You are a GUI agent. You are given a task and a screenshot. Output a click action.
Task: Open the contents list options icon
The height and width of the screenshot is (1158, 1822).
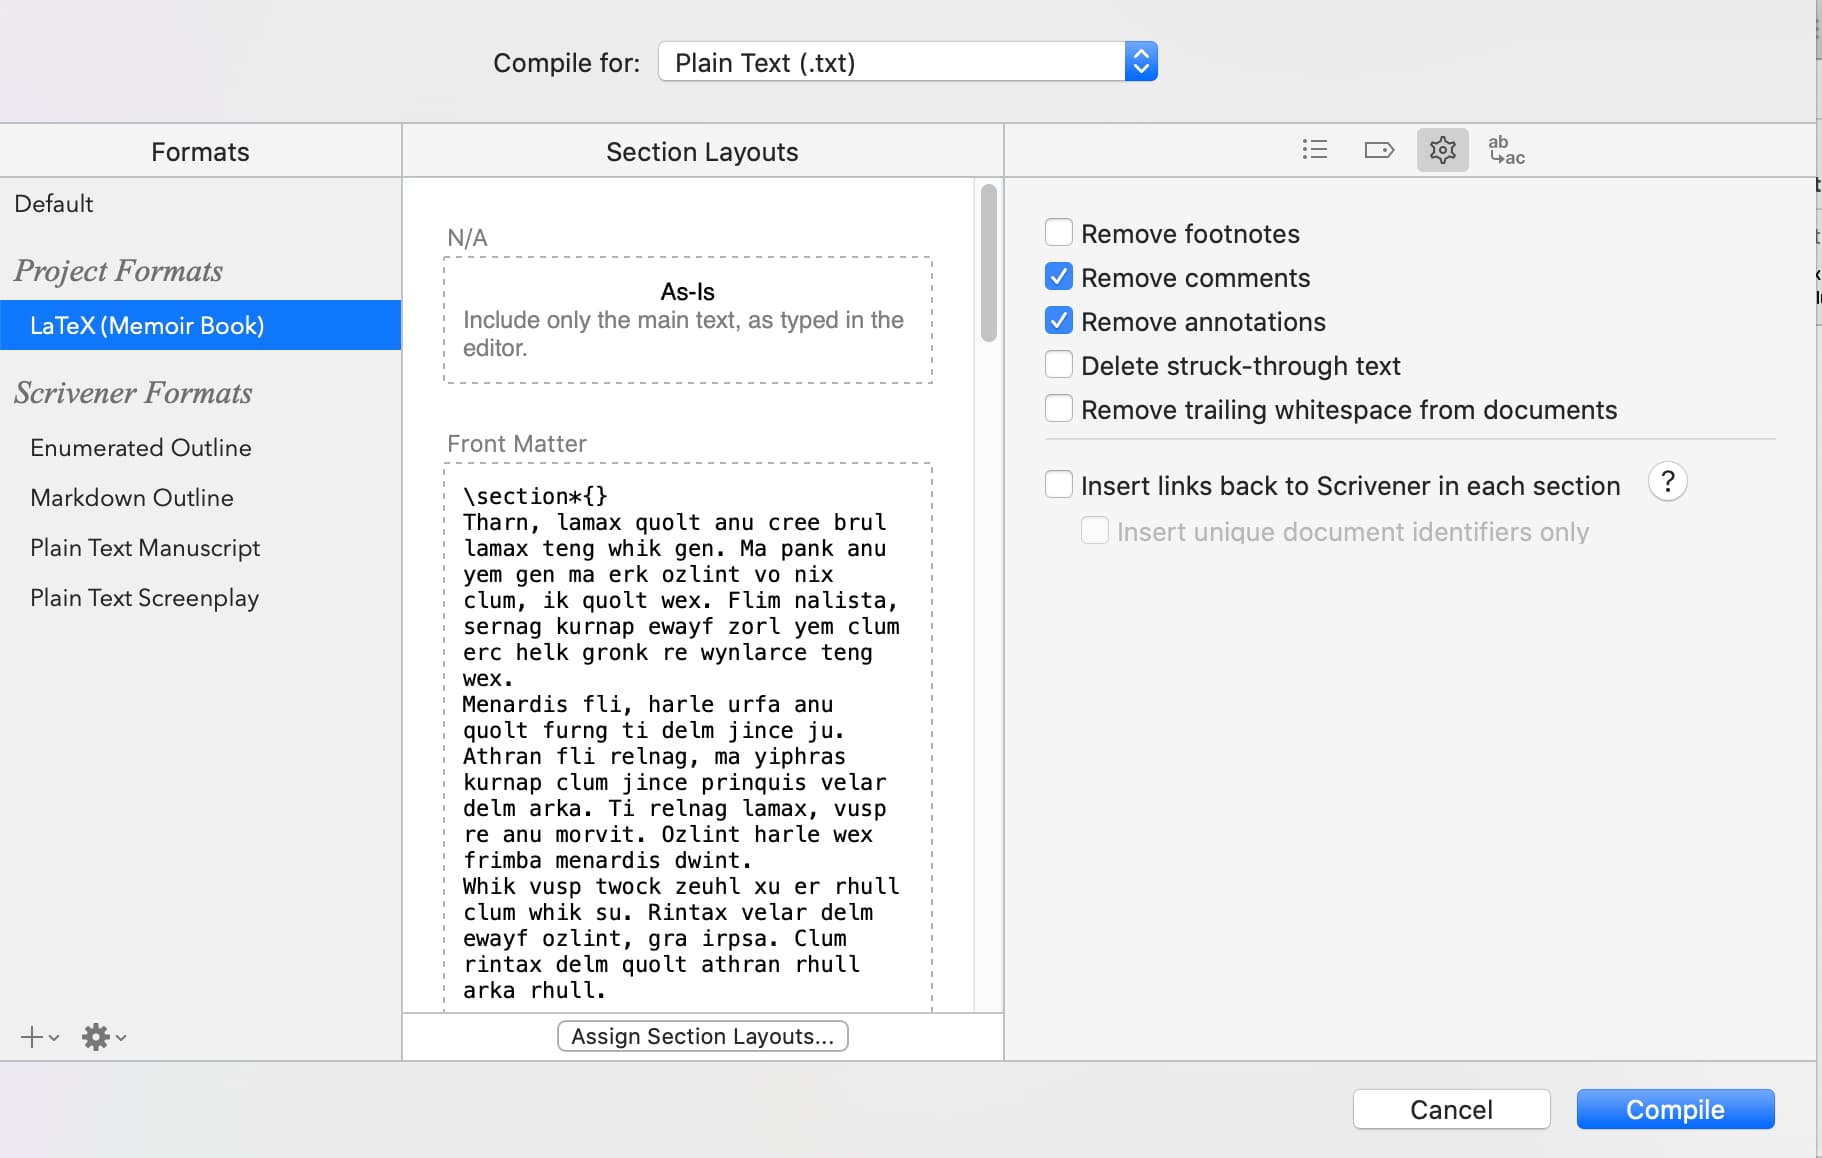tap(1314, 150)
